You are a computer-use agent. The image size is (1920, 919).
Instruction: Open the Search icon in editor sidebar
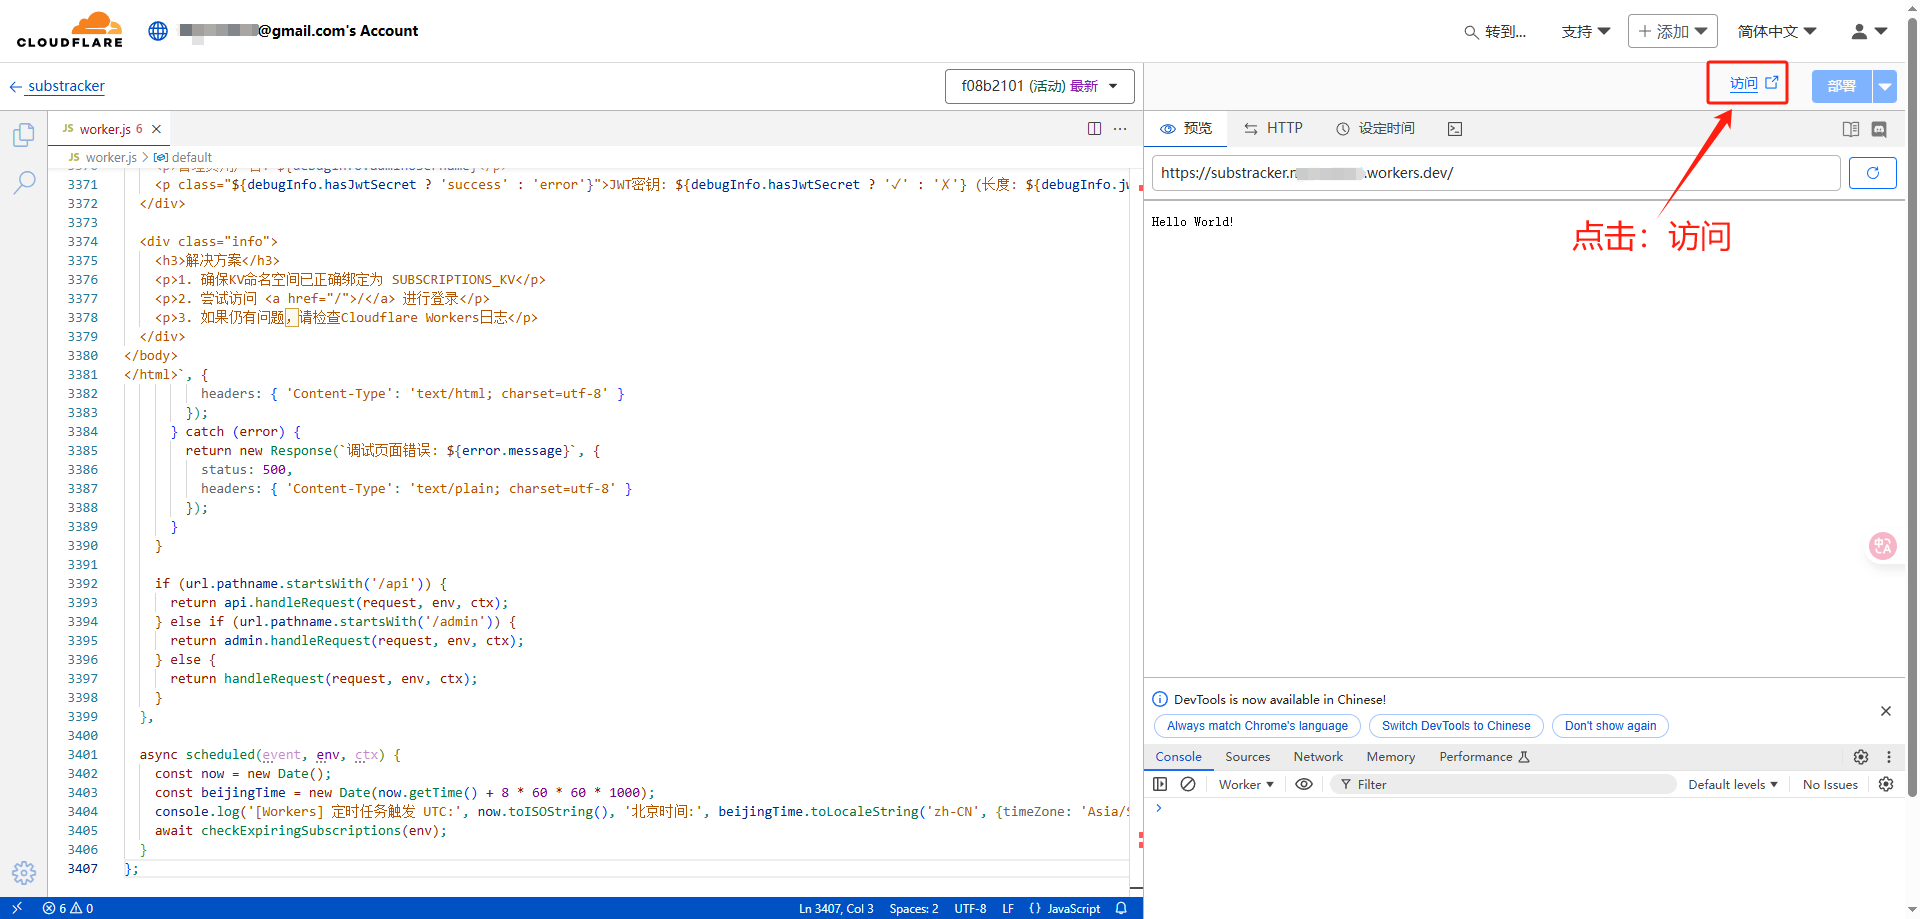point(24,182)
